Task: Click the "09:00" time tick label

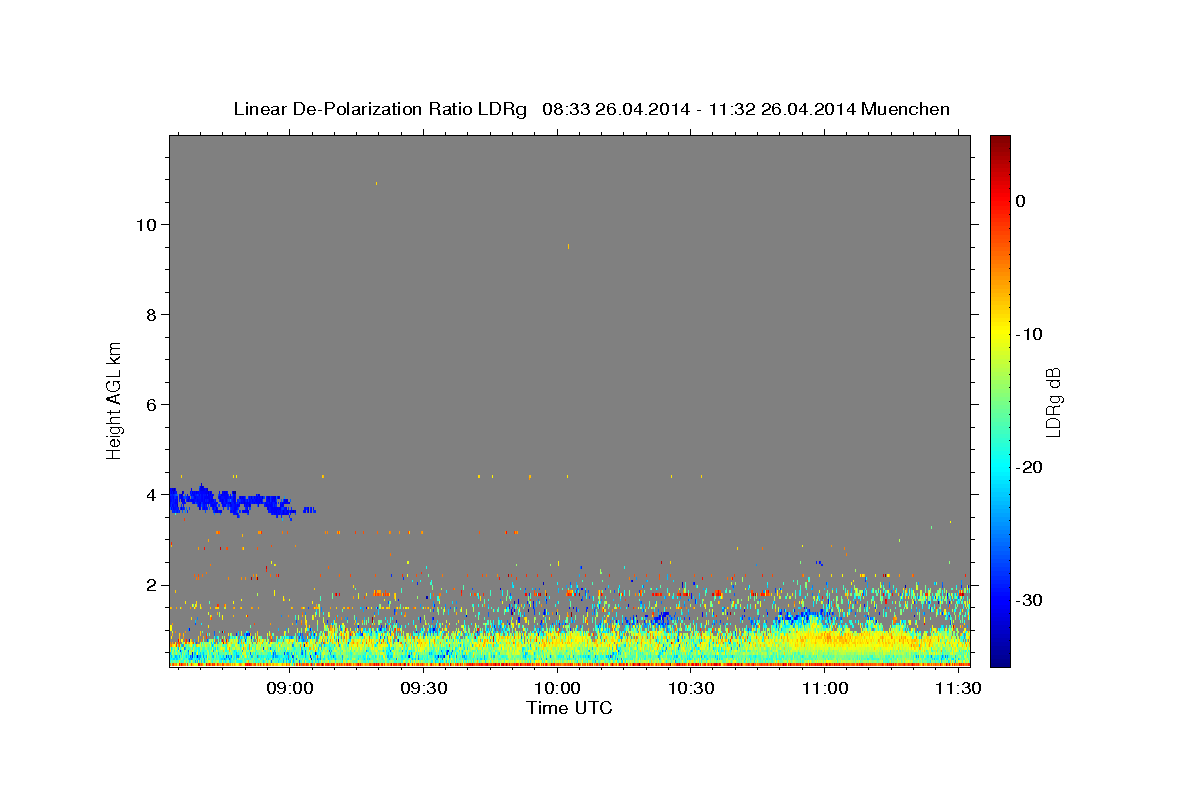Action: (x=291, y=689)
